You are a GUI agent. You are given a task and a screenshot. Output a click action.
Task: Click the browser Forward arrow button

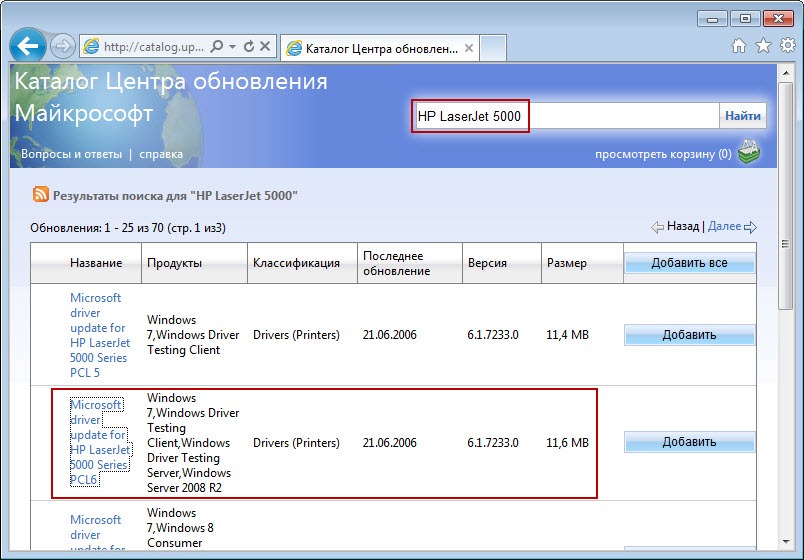point(63,47)
